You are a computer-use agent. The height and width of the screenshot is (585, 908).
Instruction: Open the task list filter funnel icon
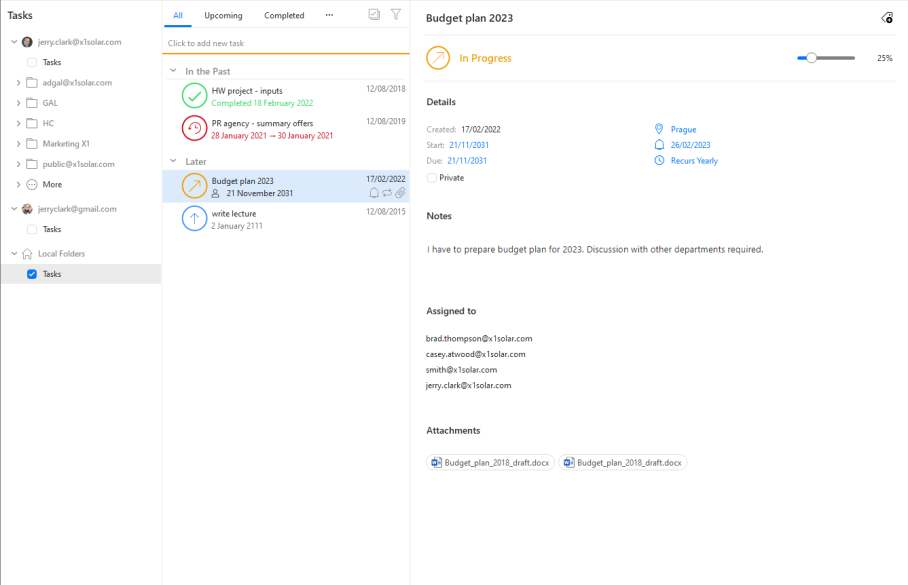point(396,15)
